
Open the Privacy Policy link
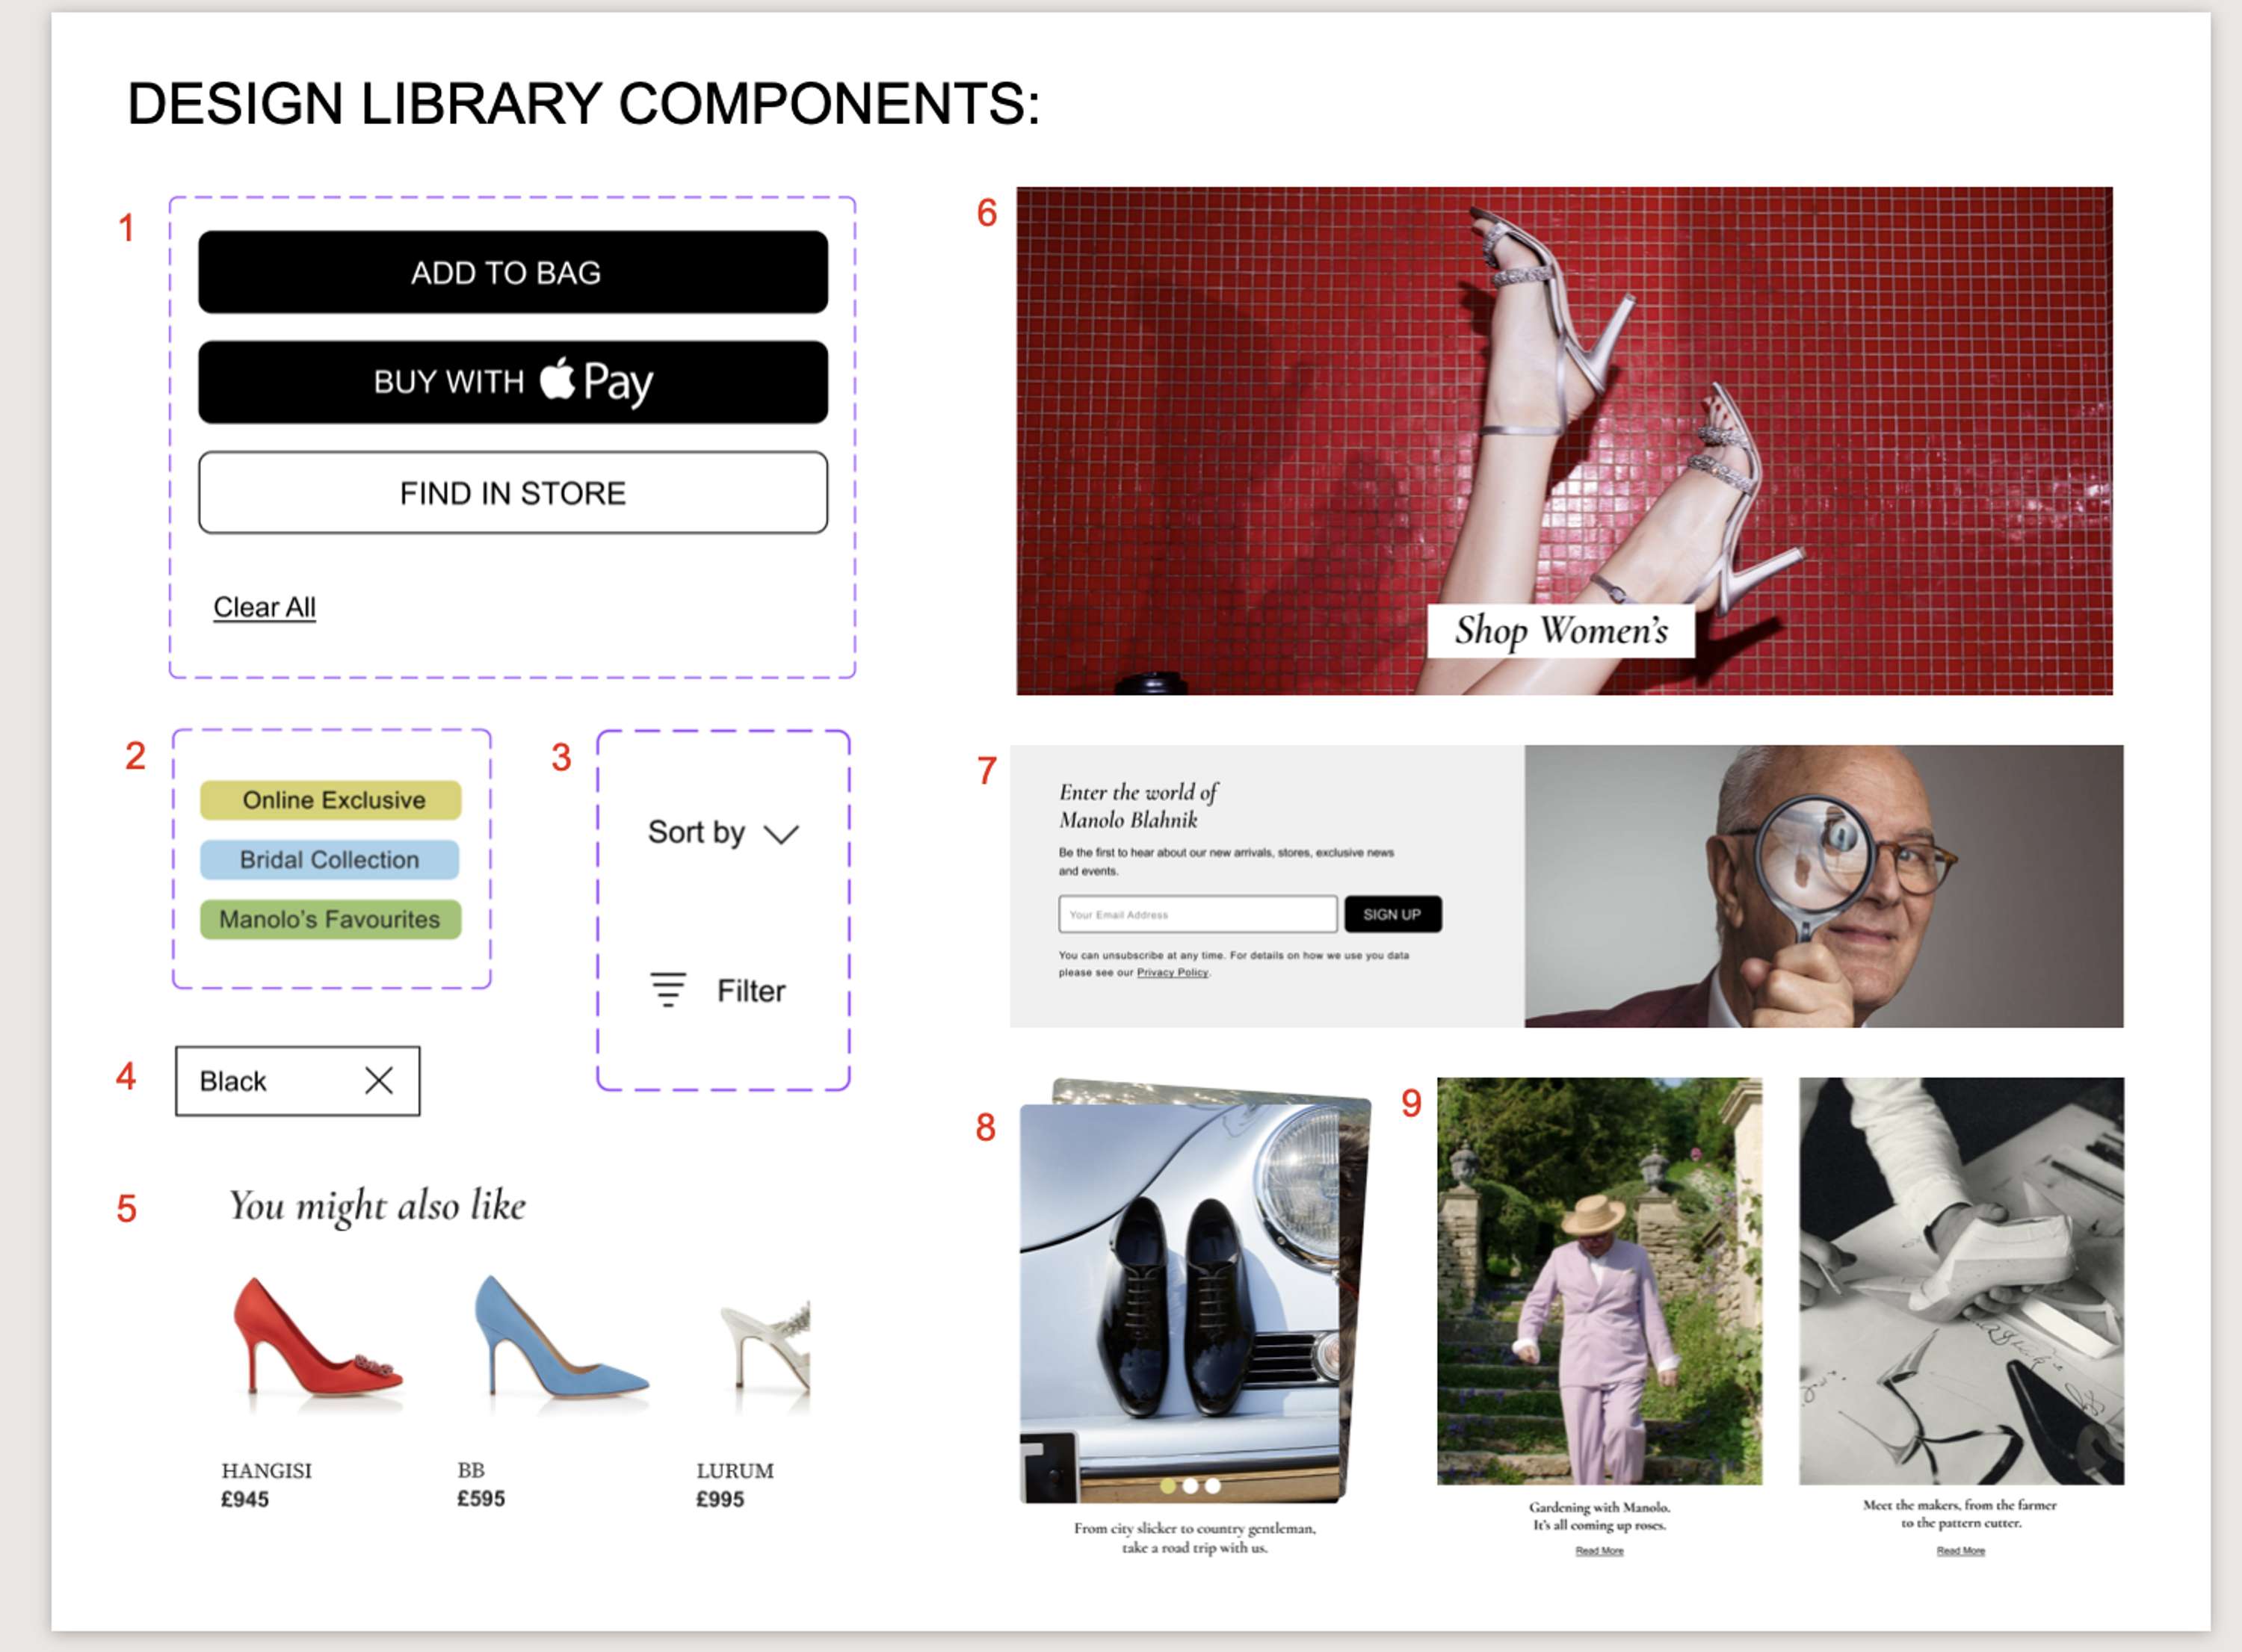click(1172, 972)
